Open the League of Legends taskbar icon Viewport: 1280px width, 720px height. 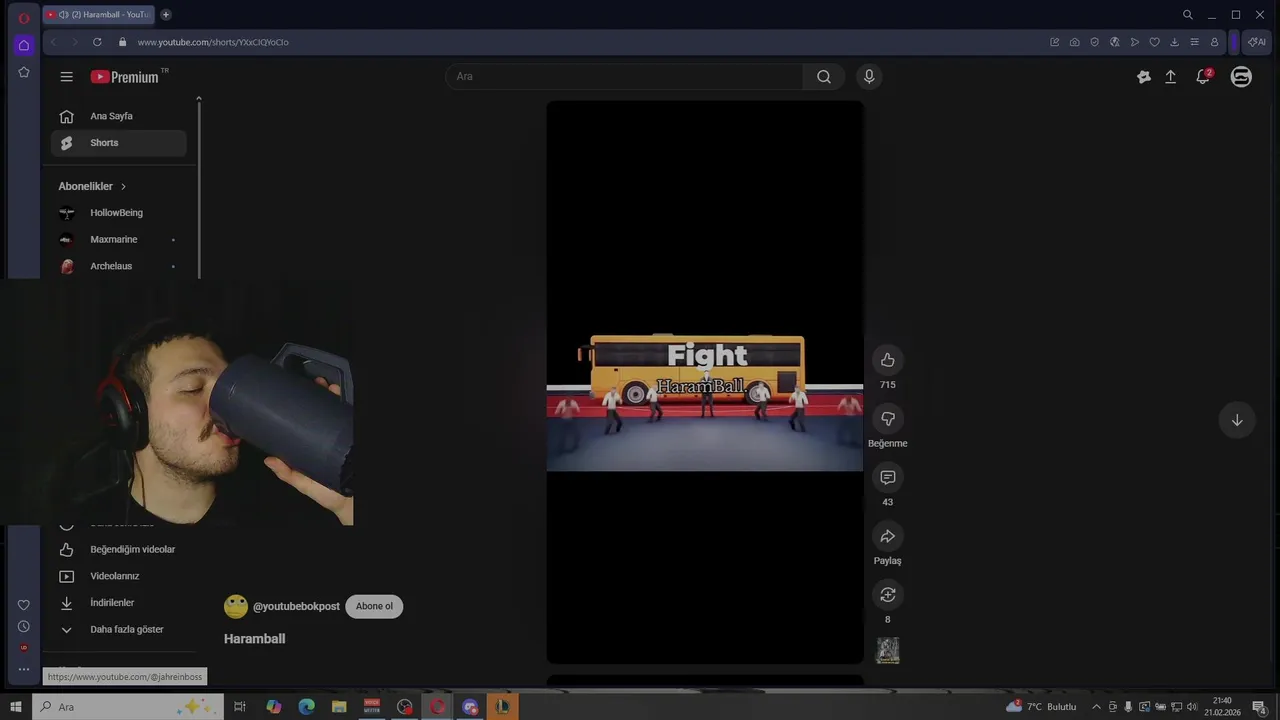coord(503,707)
